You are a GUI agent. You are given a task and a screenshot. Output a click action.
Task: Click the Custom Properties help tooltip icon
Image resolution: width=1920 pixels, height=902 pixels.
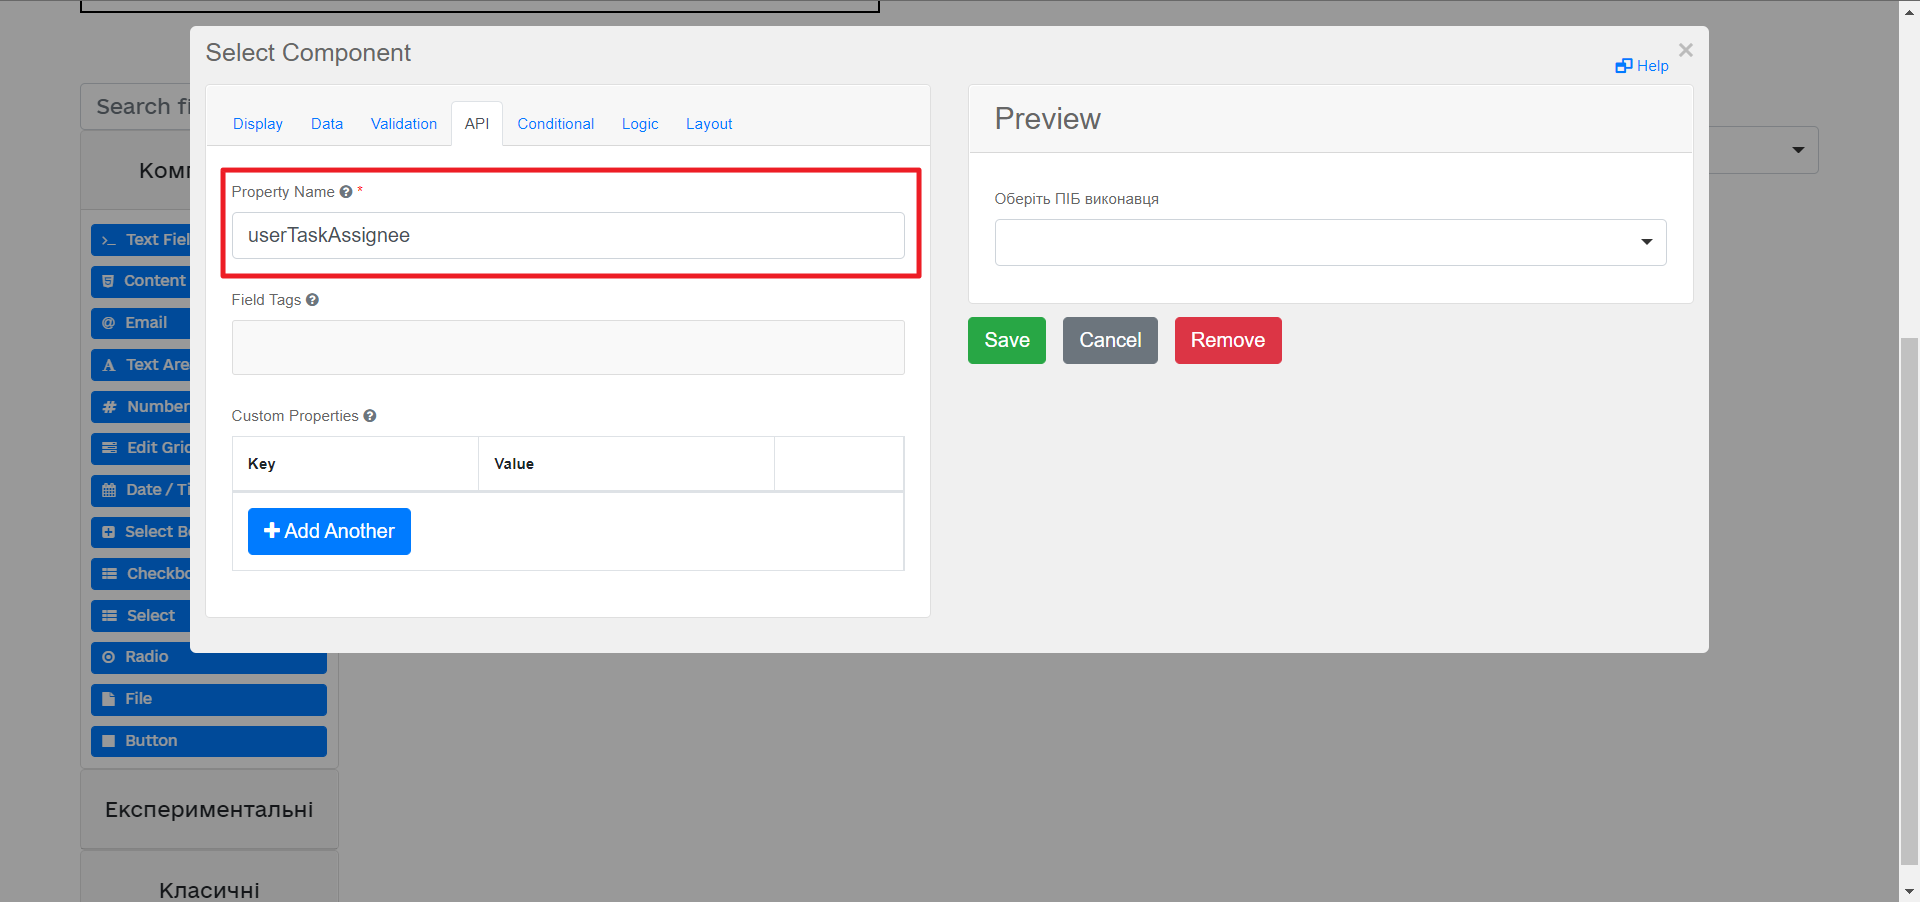pos(370,416)
